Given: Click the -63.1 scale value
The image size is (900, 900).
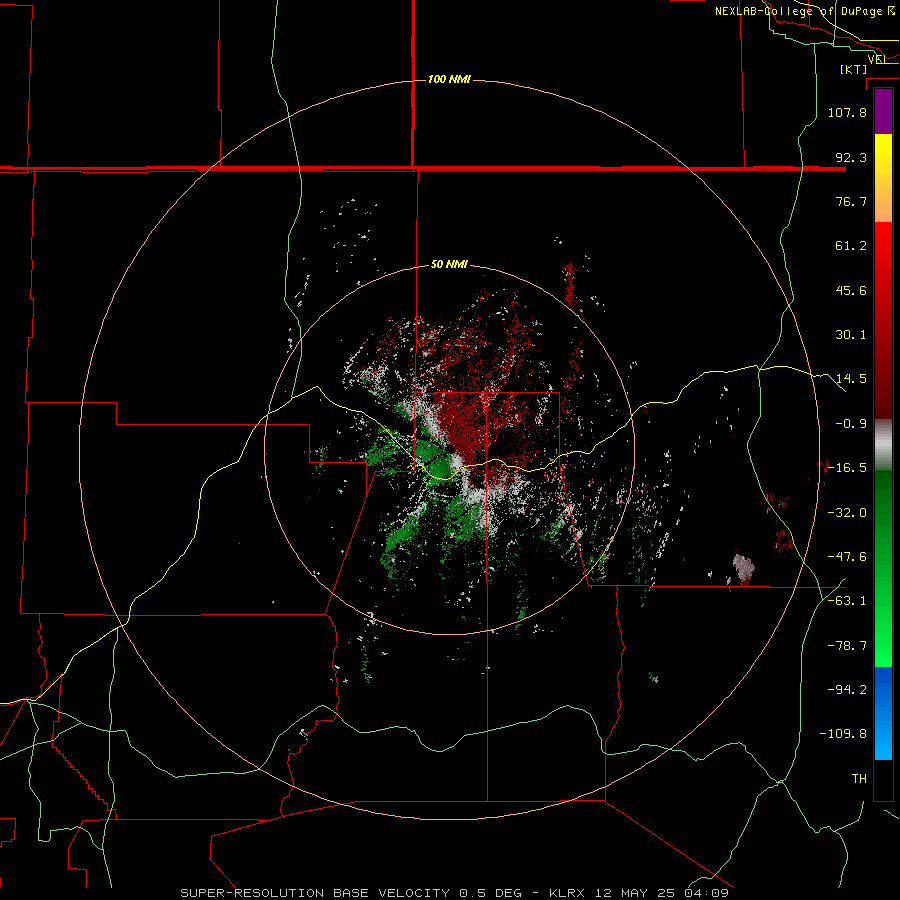Looking at the screenshot, I should coord(847,601).
